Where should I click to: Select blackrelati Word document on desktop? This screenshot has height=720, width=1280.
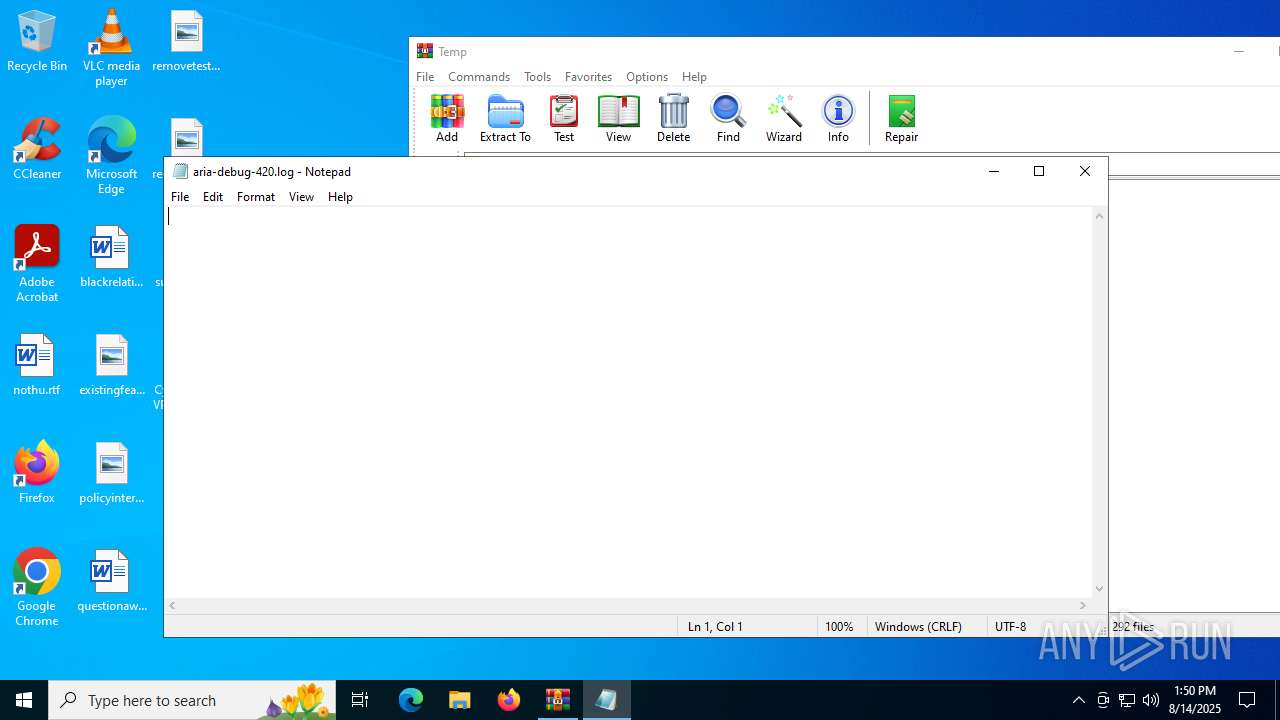pyautogui.click(x=111, y=258)
